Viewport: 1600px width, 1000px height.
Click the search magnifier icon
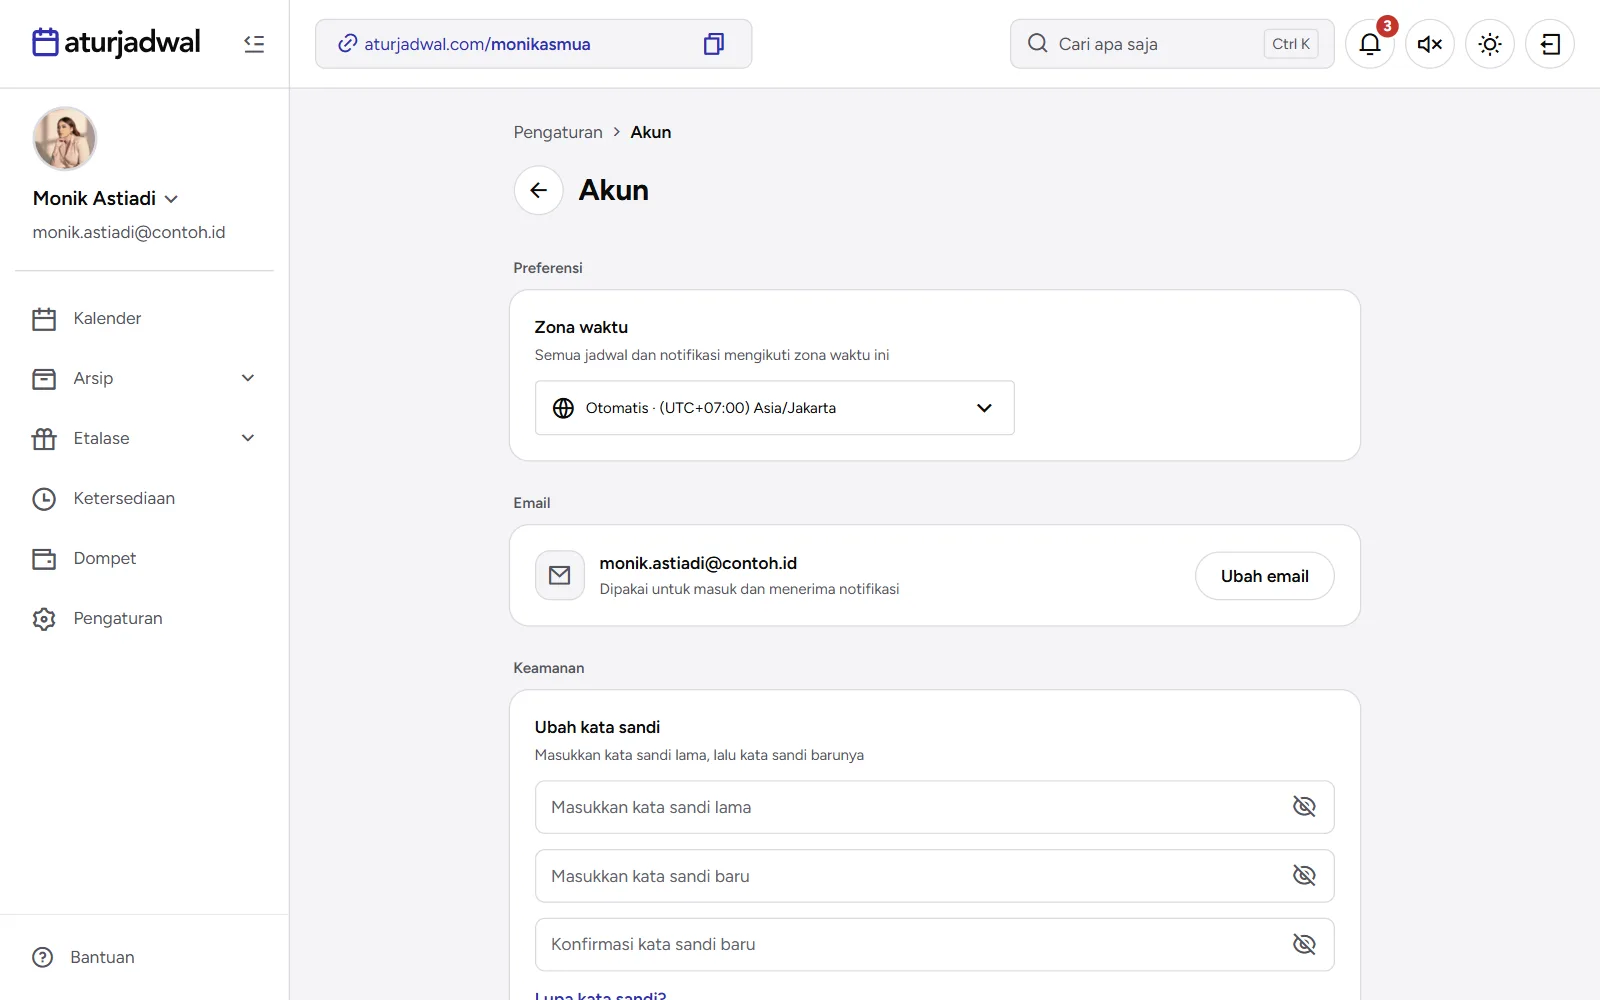coord(1038,43)
